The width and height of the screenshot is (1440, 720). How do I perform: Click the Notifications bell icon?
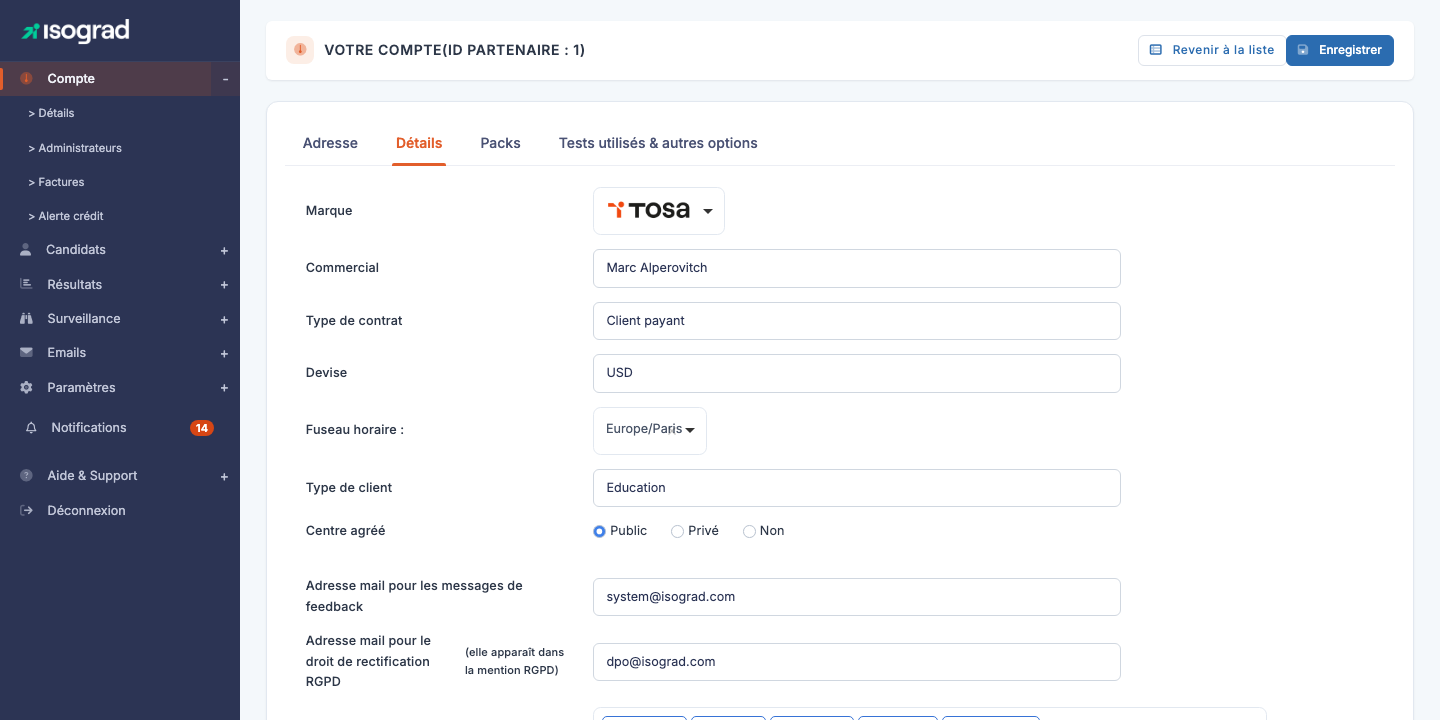31,428
